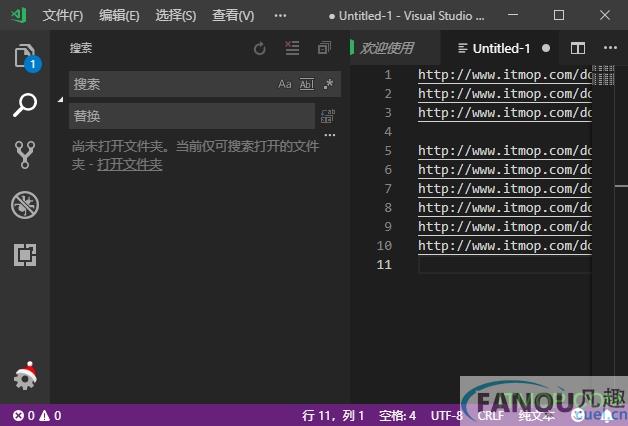This screenshot has width=628, height=426.
Task: Split the editor to the right
Action: (x=578, y=48)
